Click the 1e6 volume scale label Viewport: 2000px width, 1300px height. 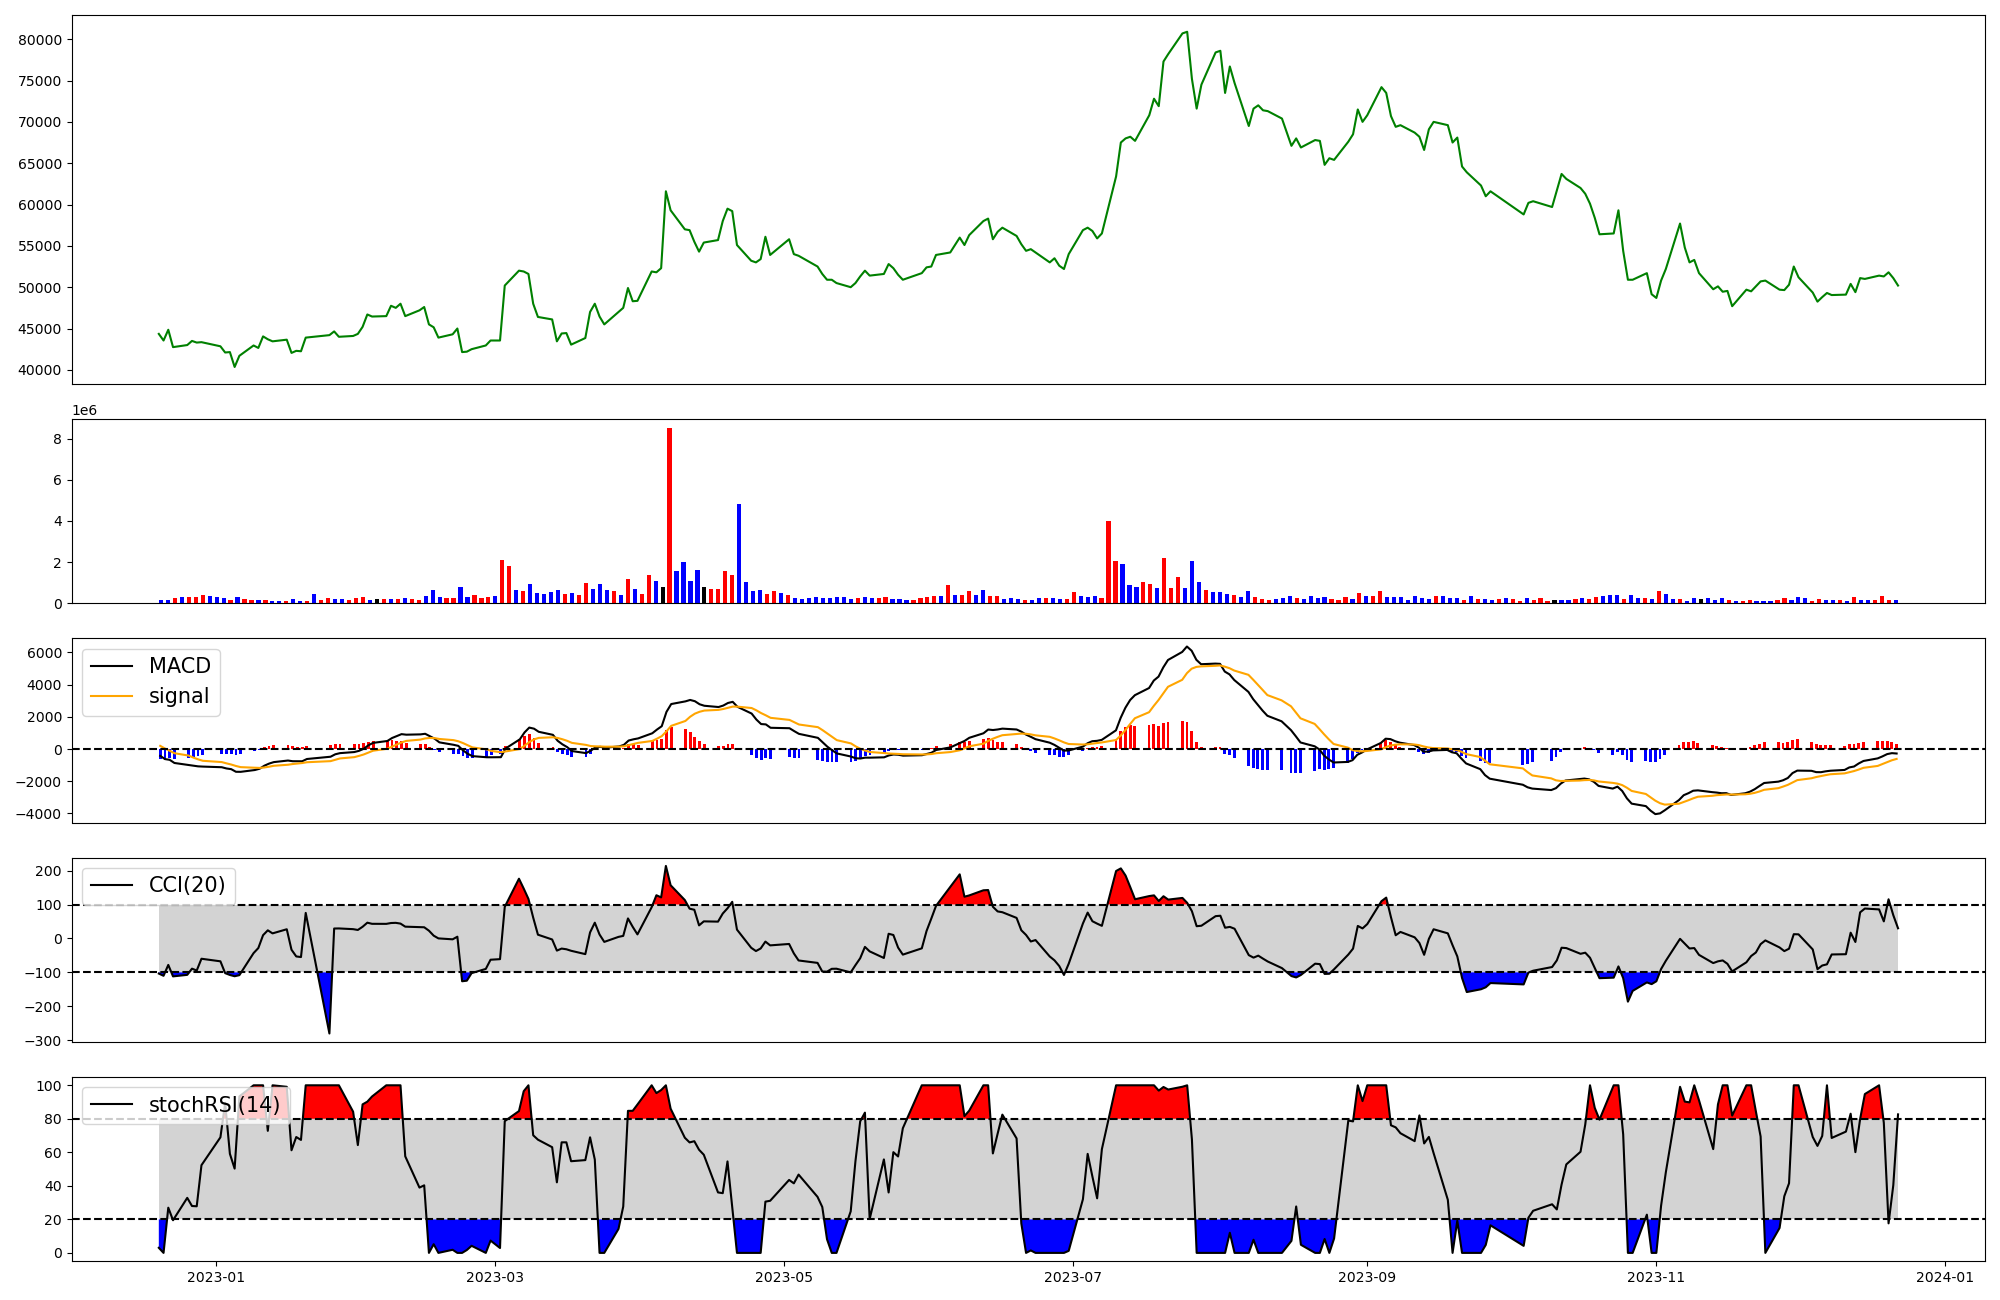pyautogui.click(x=84, y=410)
